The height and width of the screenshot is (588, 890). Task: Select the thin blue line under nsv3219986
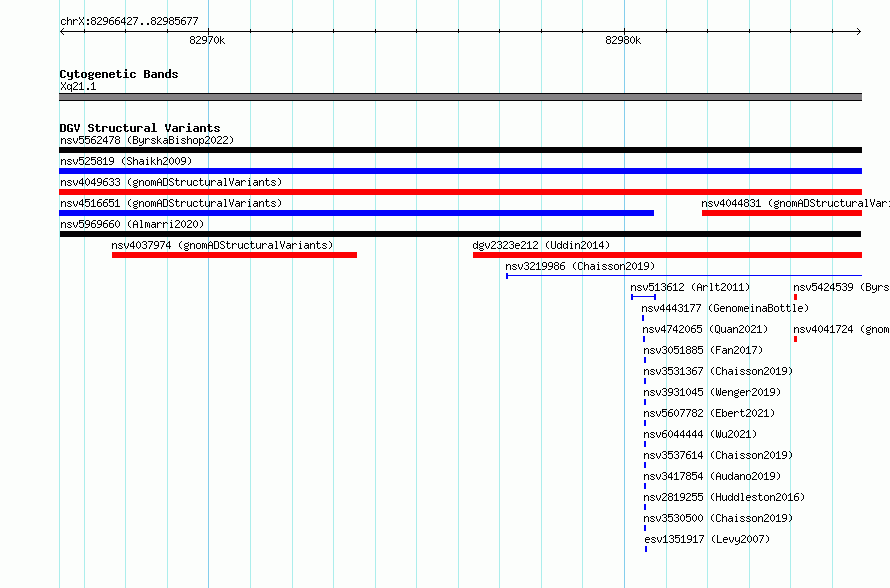(x=684, y=276)
